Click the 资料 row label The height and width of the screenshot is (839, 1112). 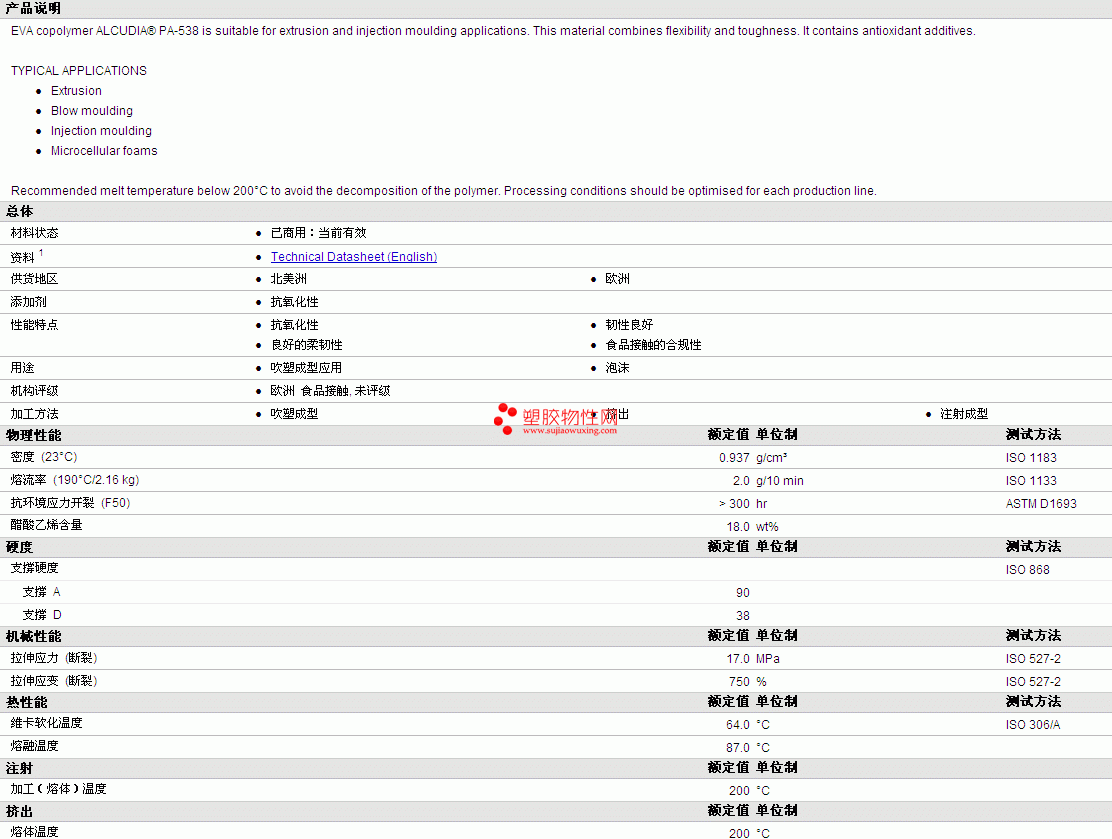[x=22, y=257]
